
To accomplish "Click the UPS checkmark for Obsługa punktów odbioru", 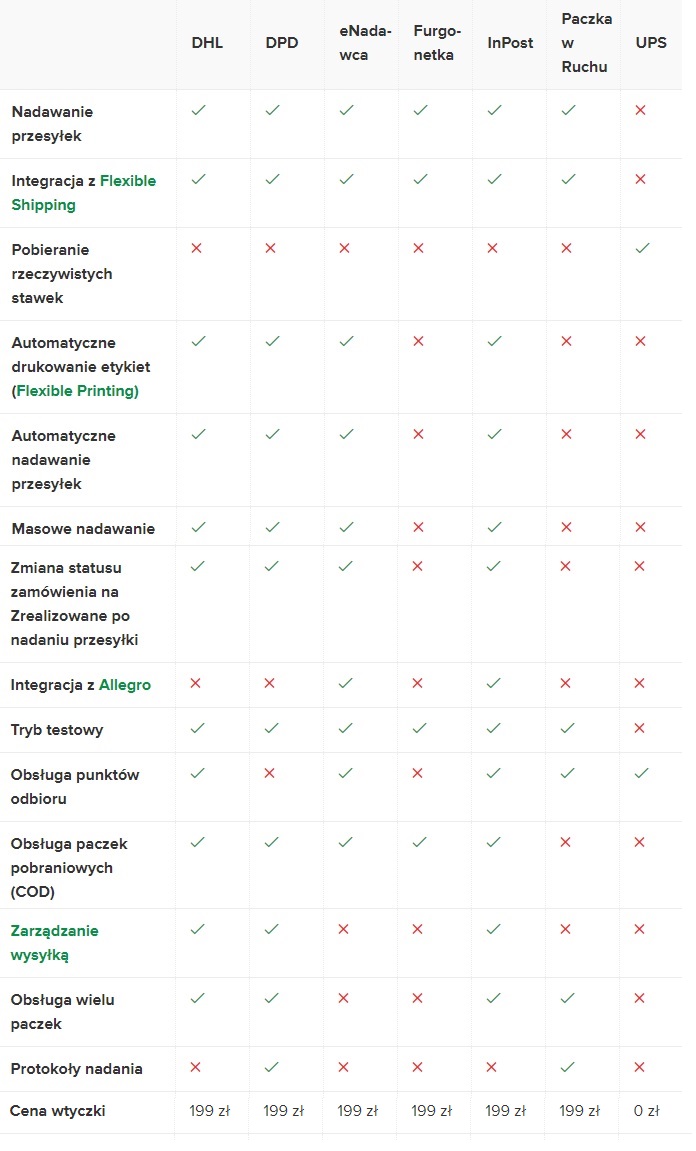I will pyautogui.click(x=642, y=773).
